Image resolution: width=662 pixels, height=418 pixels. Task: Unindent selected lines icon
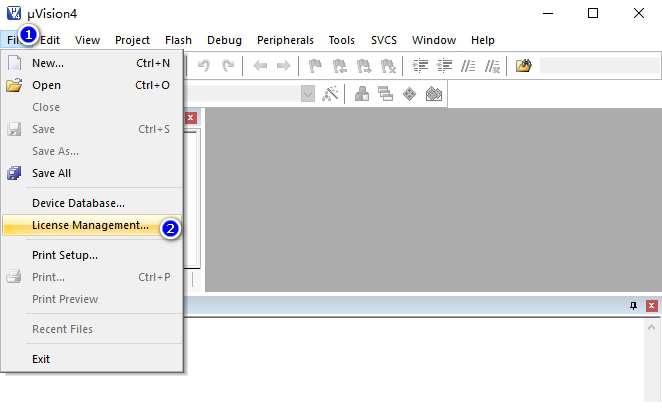tap(444, 66)
